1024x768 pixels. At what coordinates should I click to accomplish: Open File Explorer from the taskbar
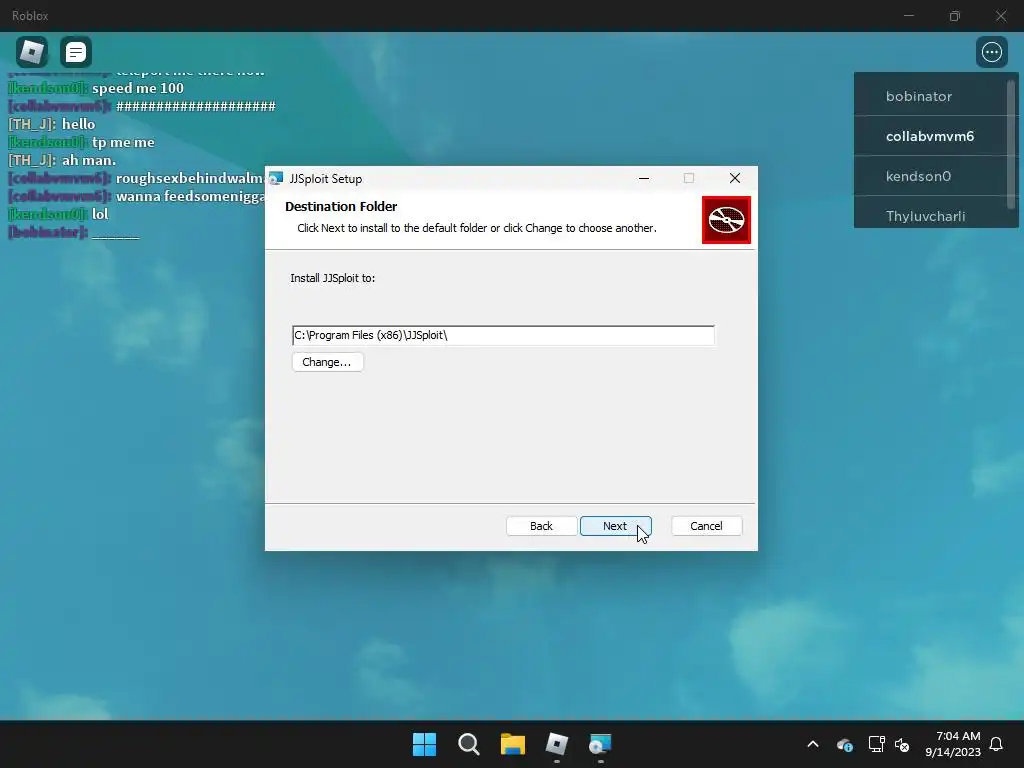pos(513,744)
